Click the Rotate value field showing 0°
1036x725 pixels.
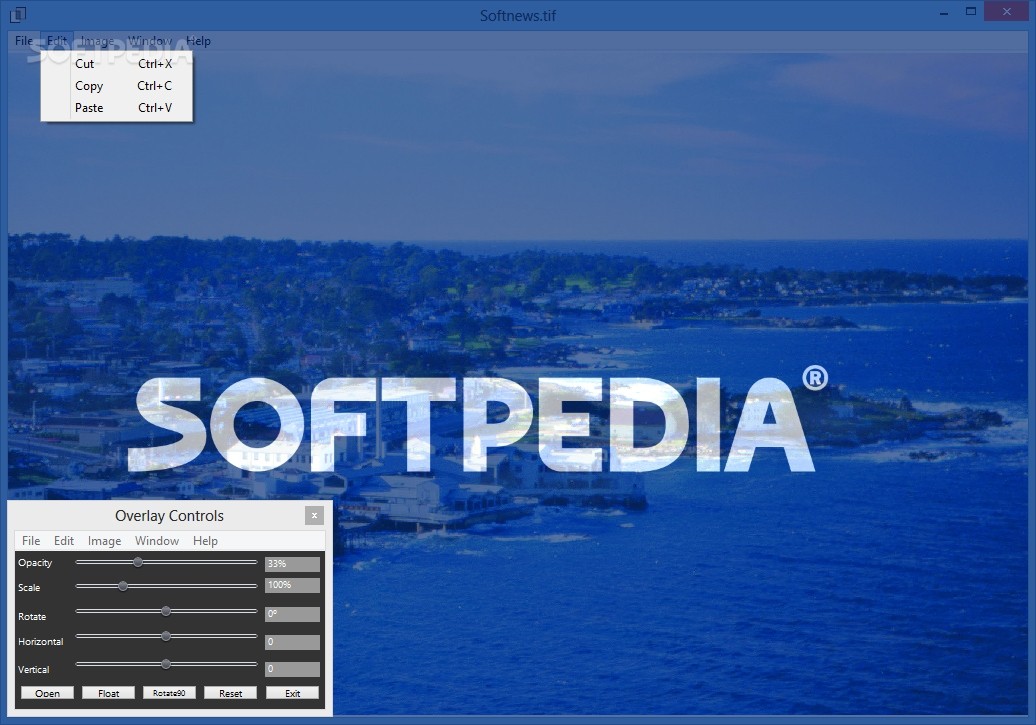click(293, 615)
